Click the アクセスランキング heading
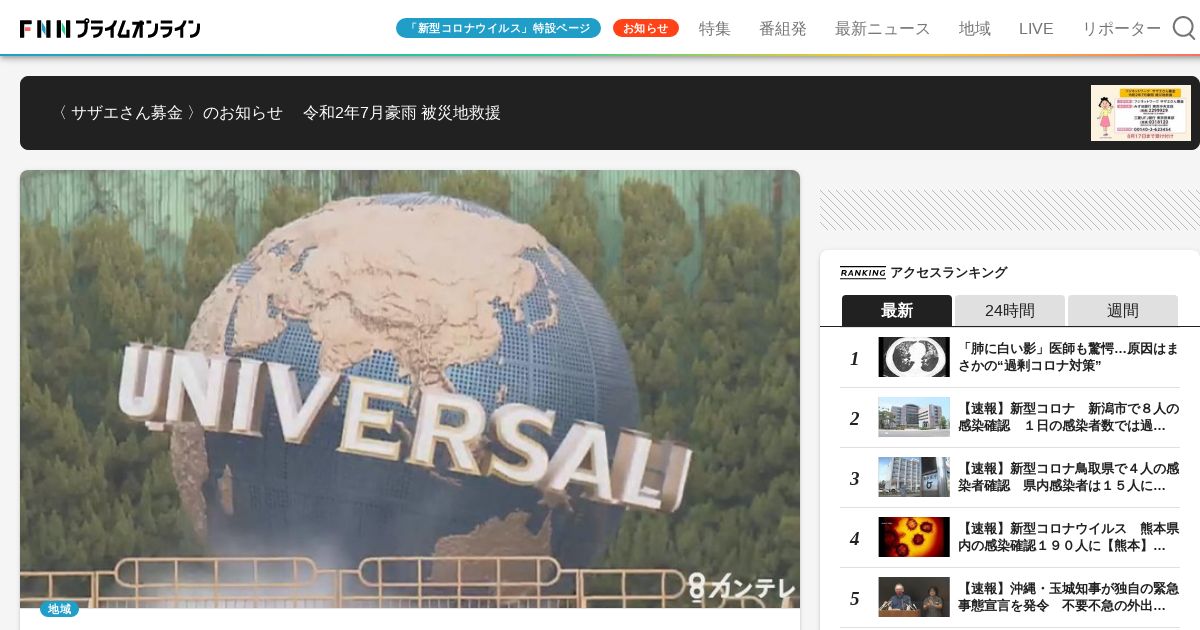Image resolution: width=1200 pixels, height=630 pixels. pyautogui.click(x=948, y=272)
